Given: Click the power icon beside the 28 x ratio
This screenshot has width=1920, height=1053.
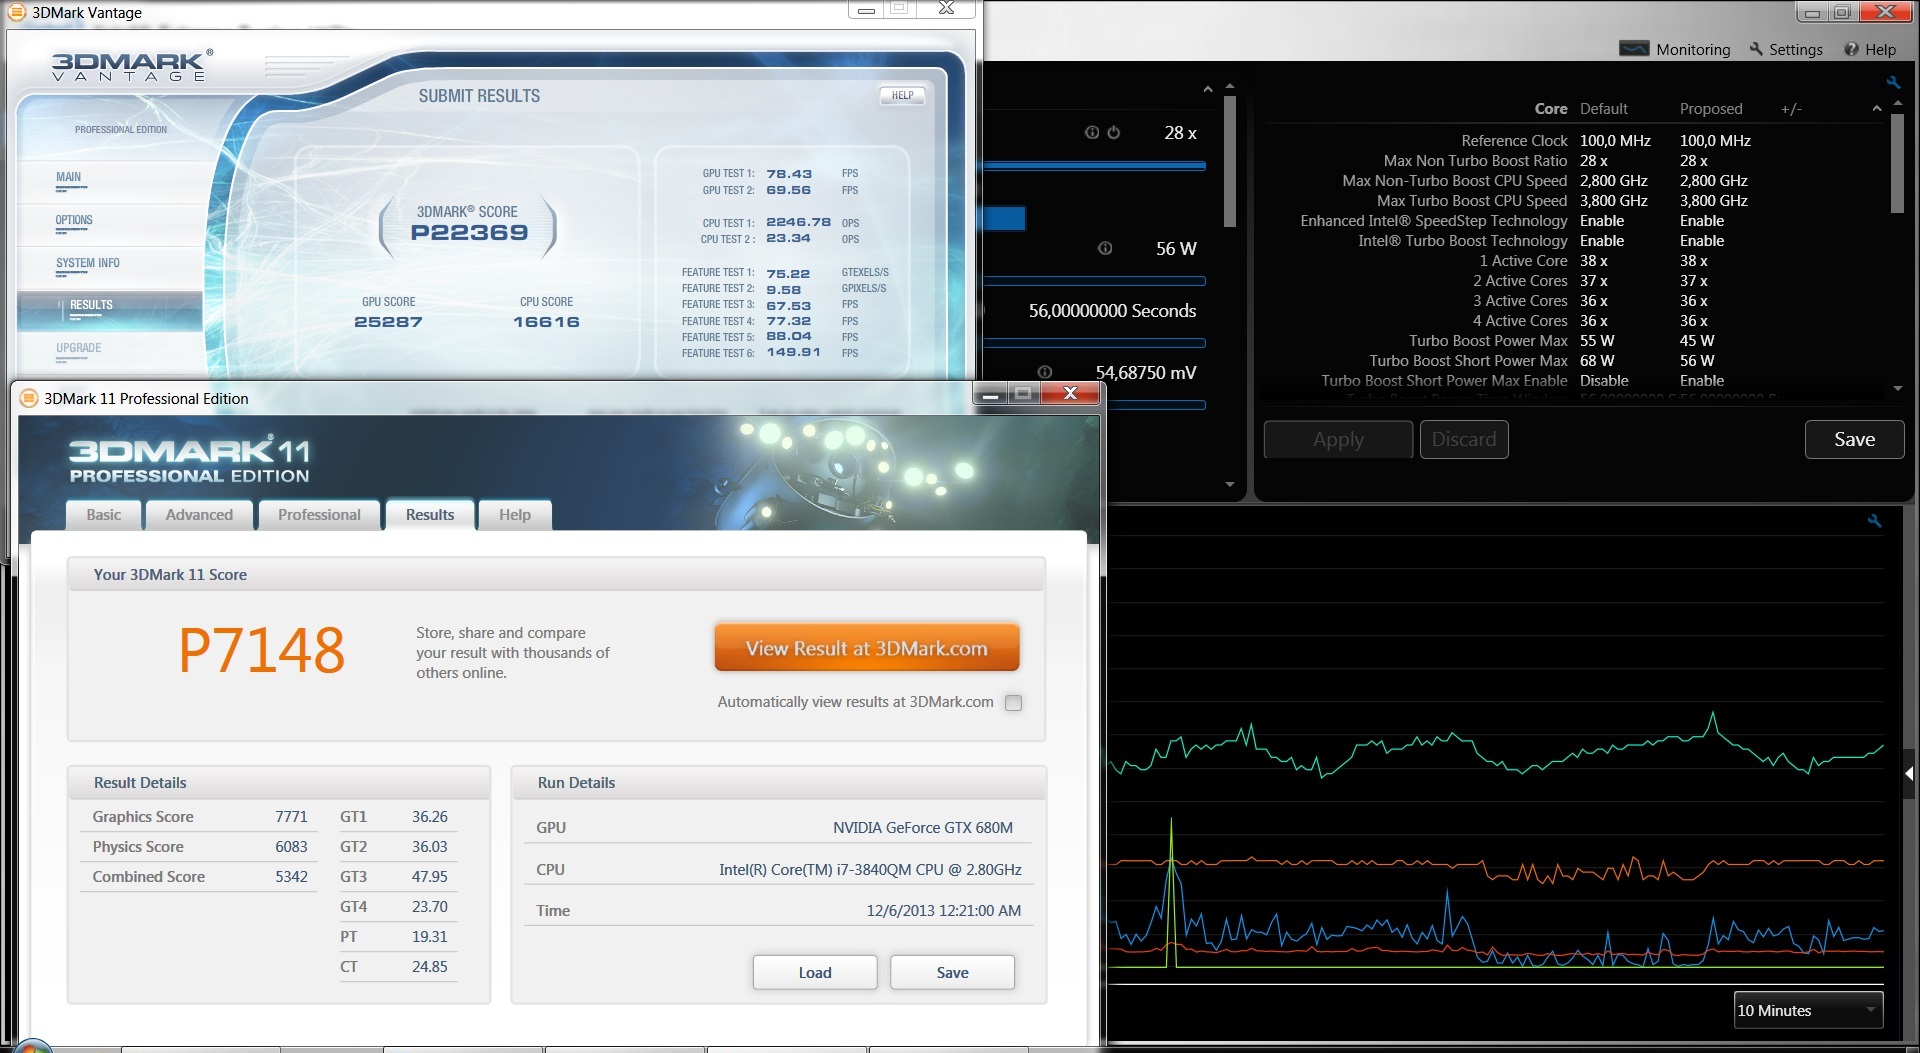Looking at the screenshot, I should (x=1113, y=133).
